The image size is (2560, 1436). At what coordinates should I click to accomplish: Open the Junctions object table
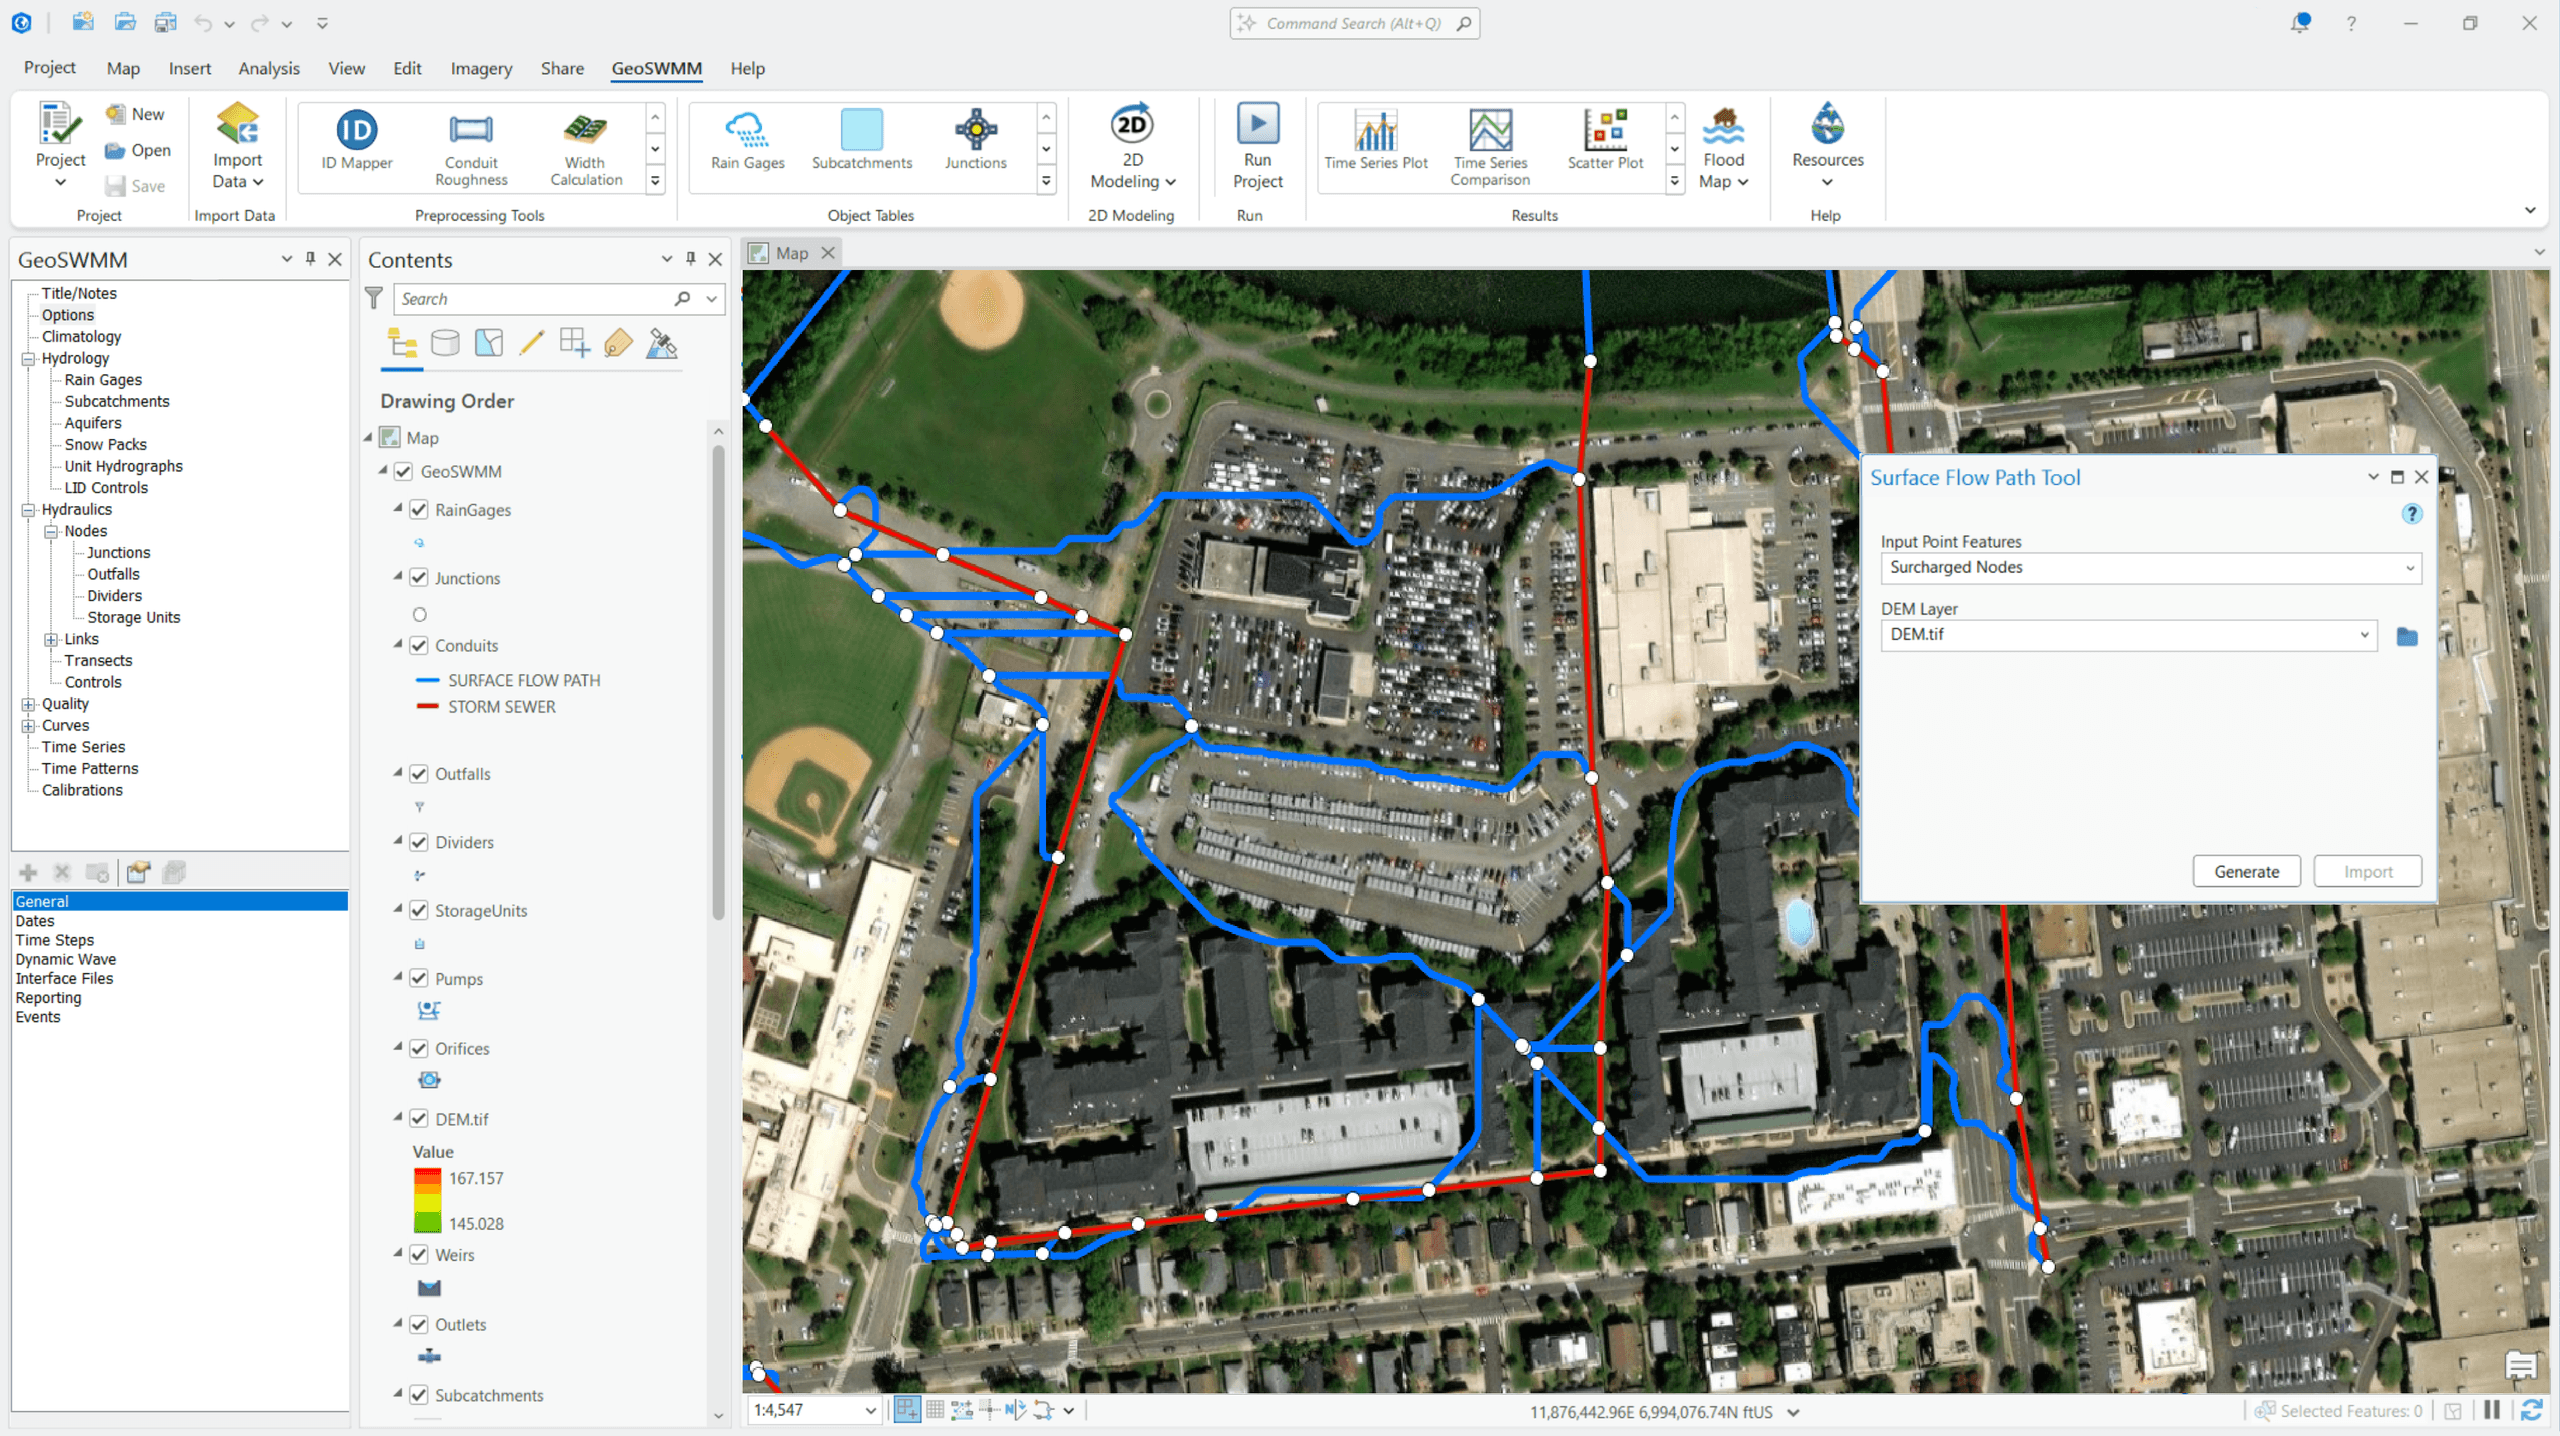coord(975,145)
